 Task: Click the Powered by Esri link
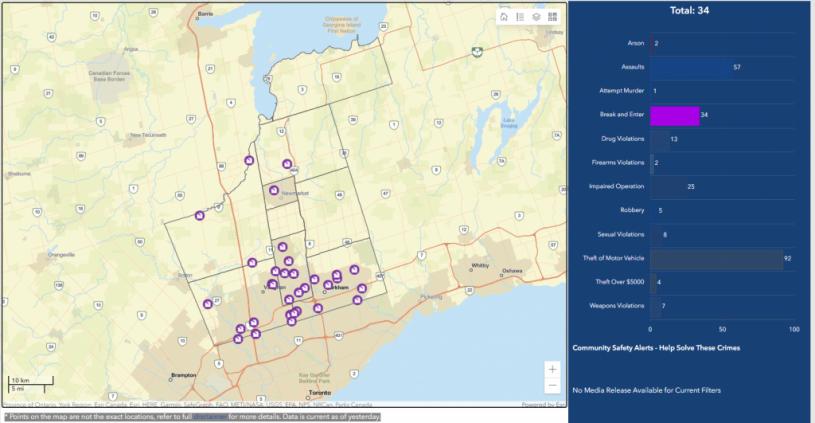(544, 405)
